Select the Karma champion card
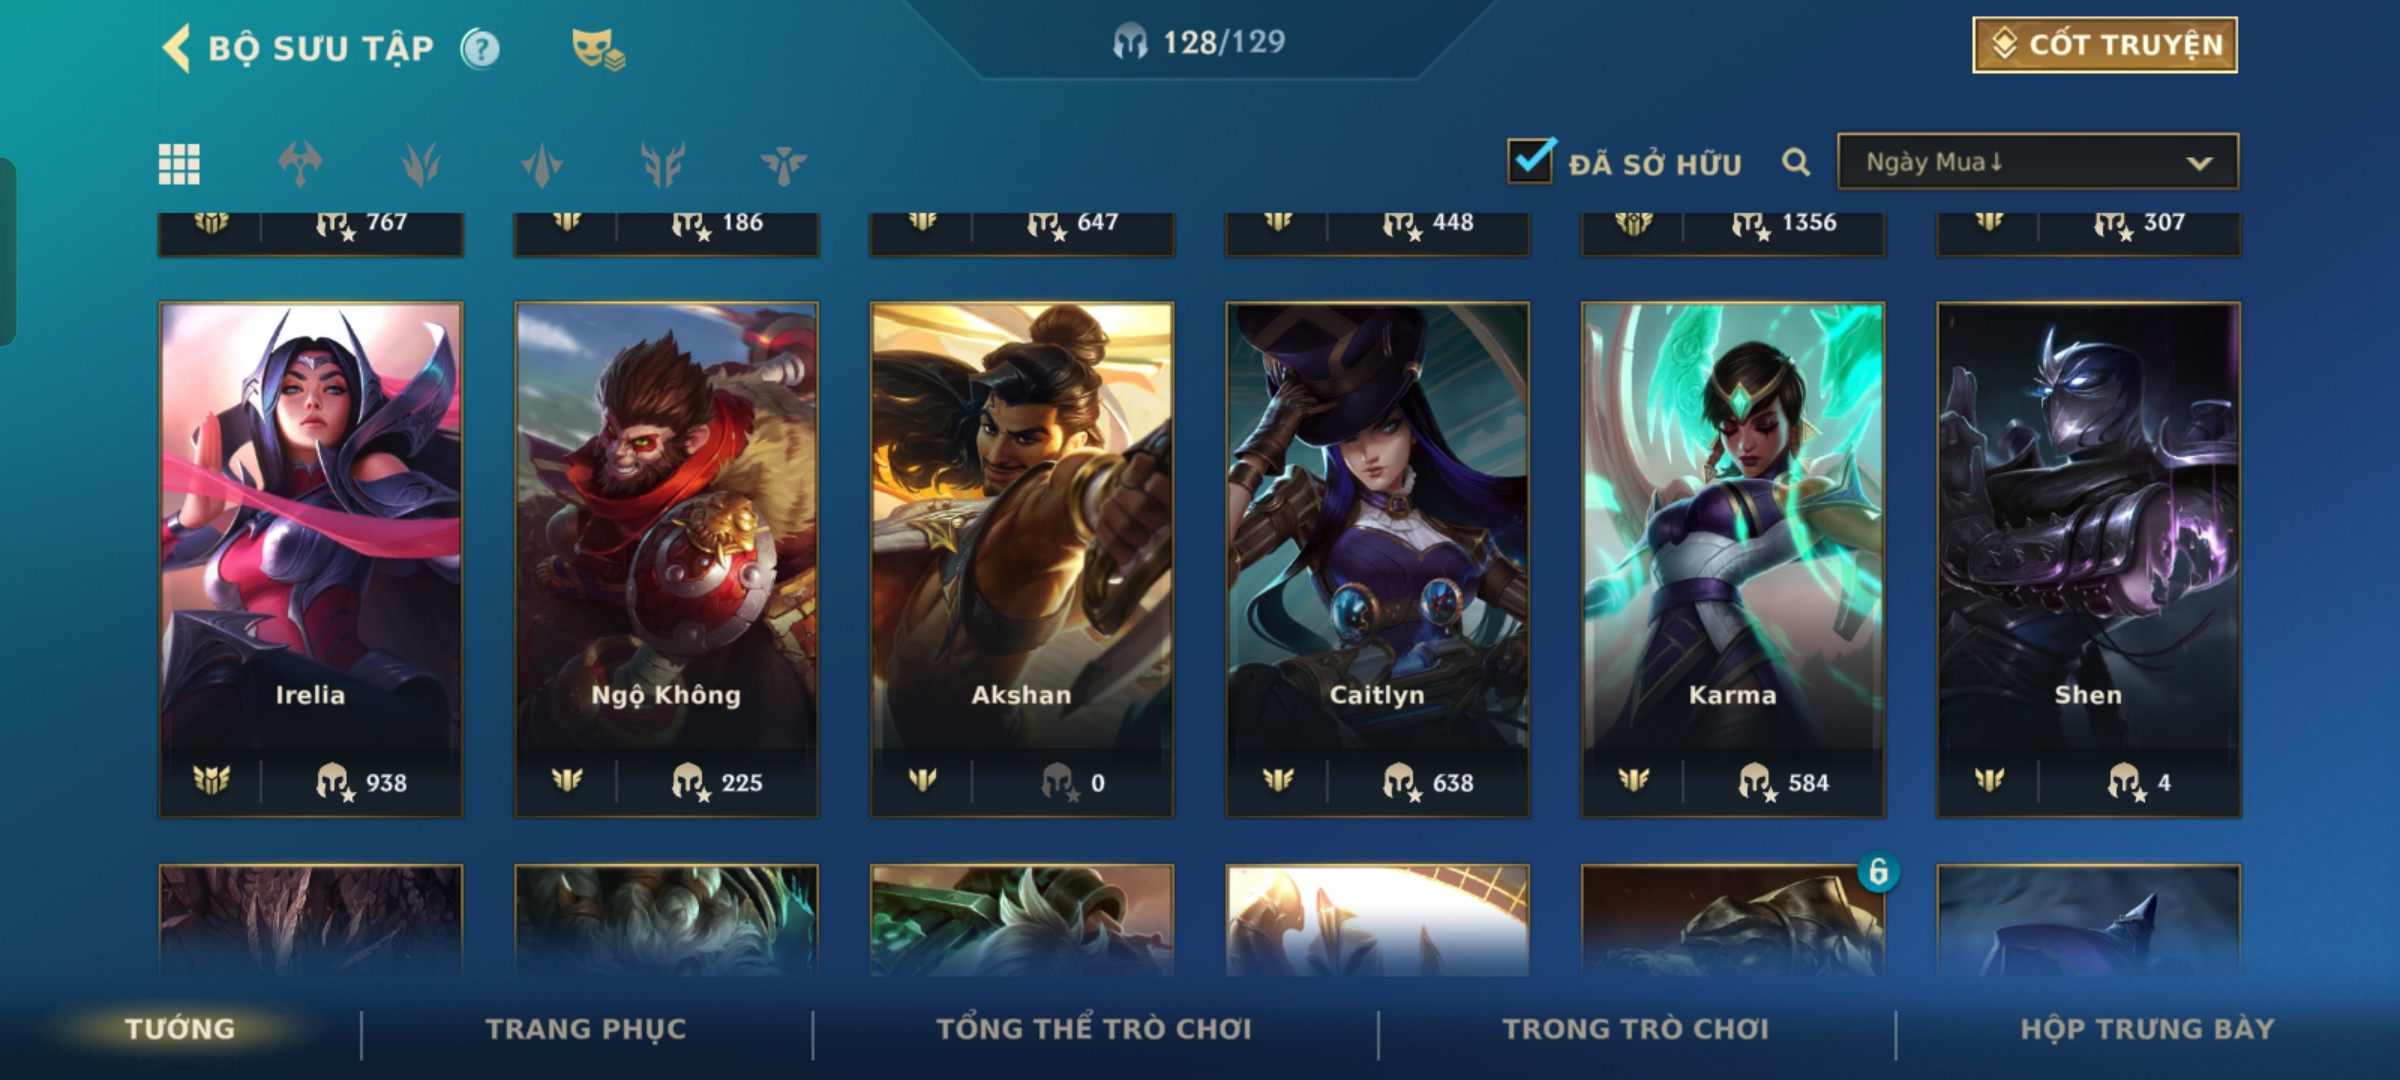The image size is (2400, 1080). point(1733,560)
